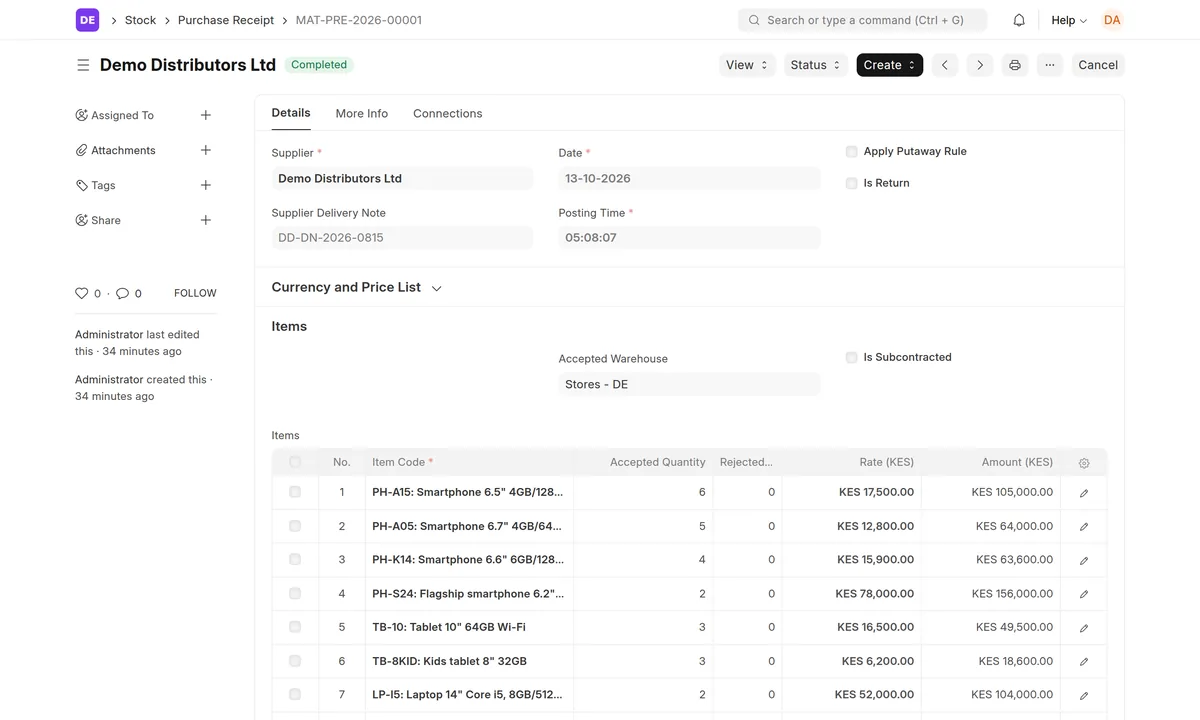
Task: Click item cell TB-8KID Kids tablet
Action: point(469,661)
